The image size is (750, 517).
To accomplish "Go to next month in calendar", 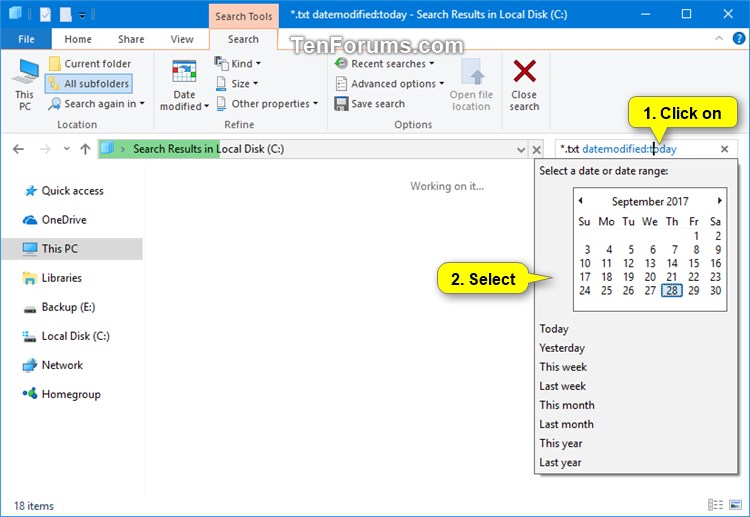I will tap(719, 200).
